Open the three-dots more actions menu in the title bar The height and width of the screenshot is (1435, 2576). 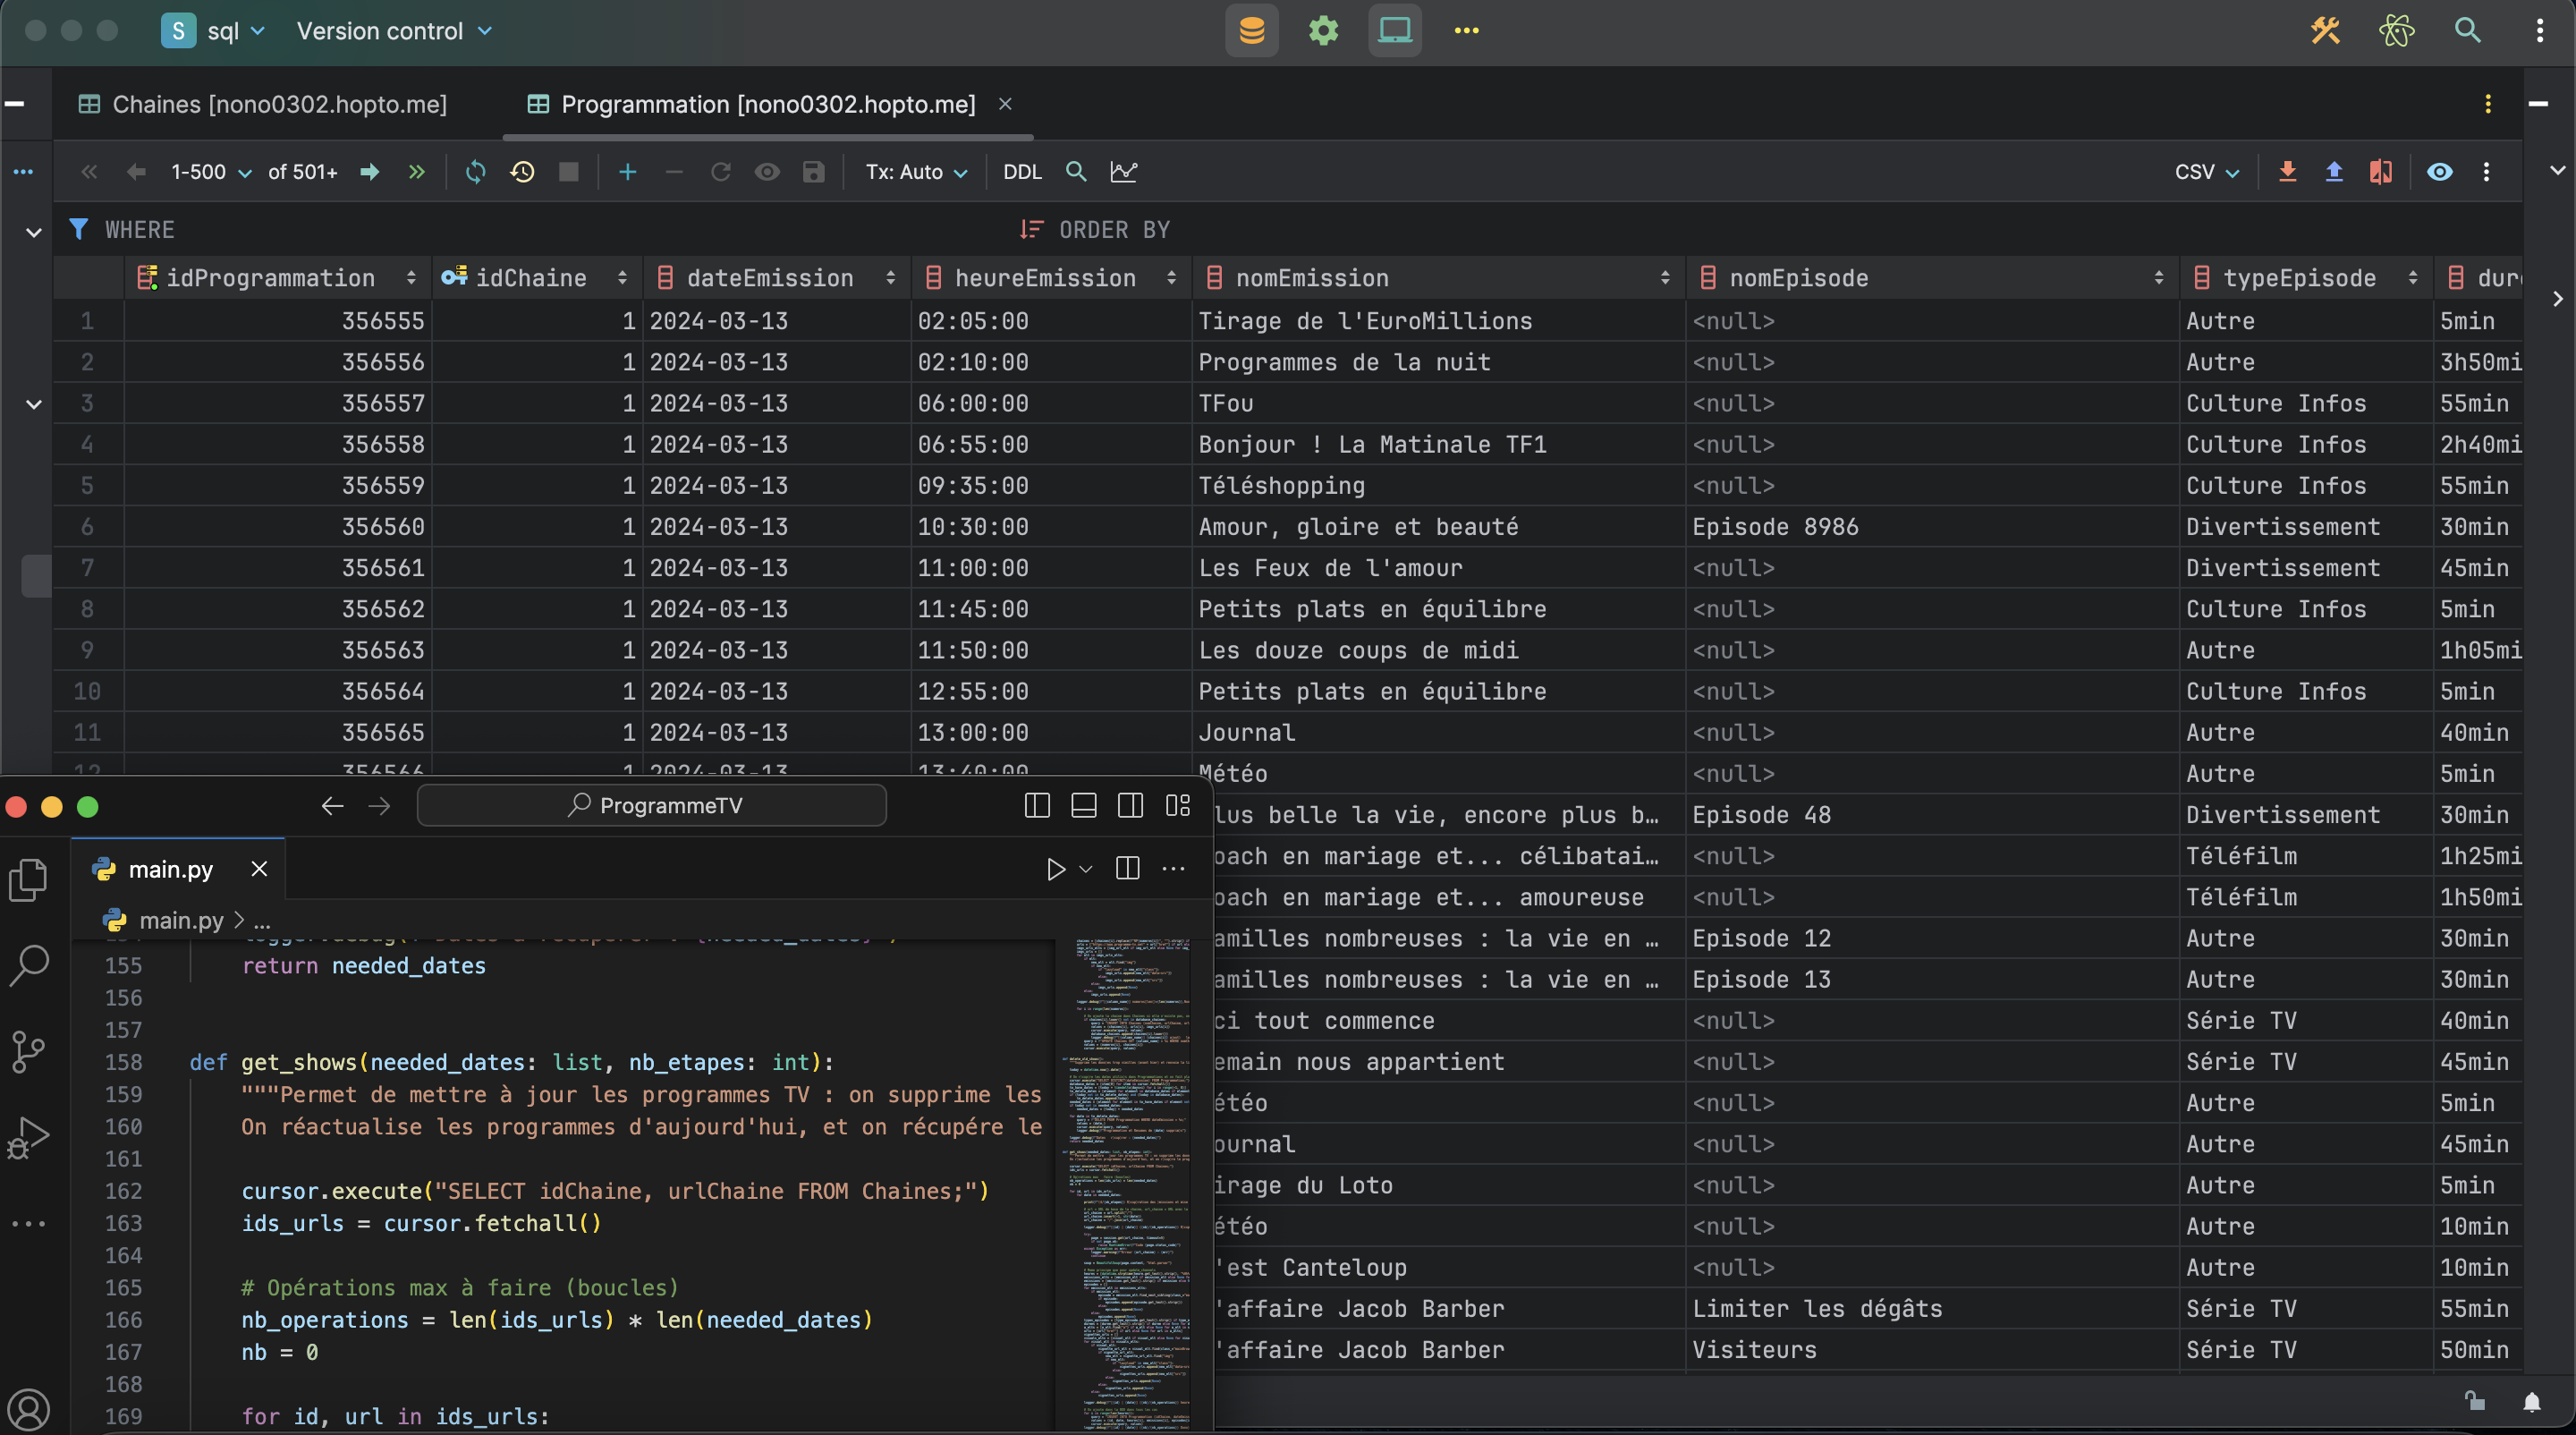click(x=1466, y=31)
